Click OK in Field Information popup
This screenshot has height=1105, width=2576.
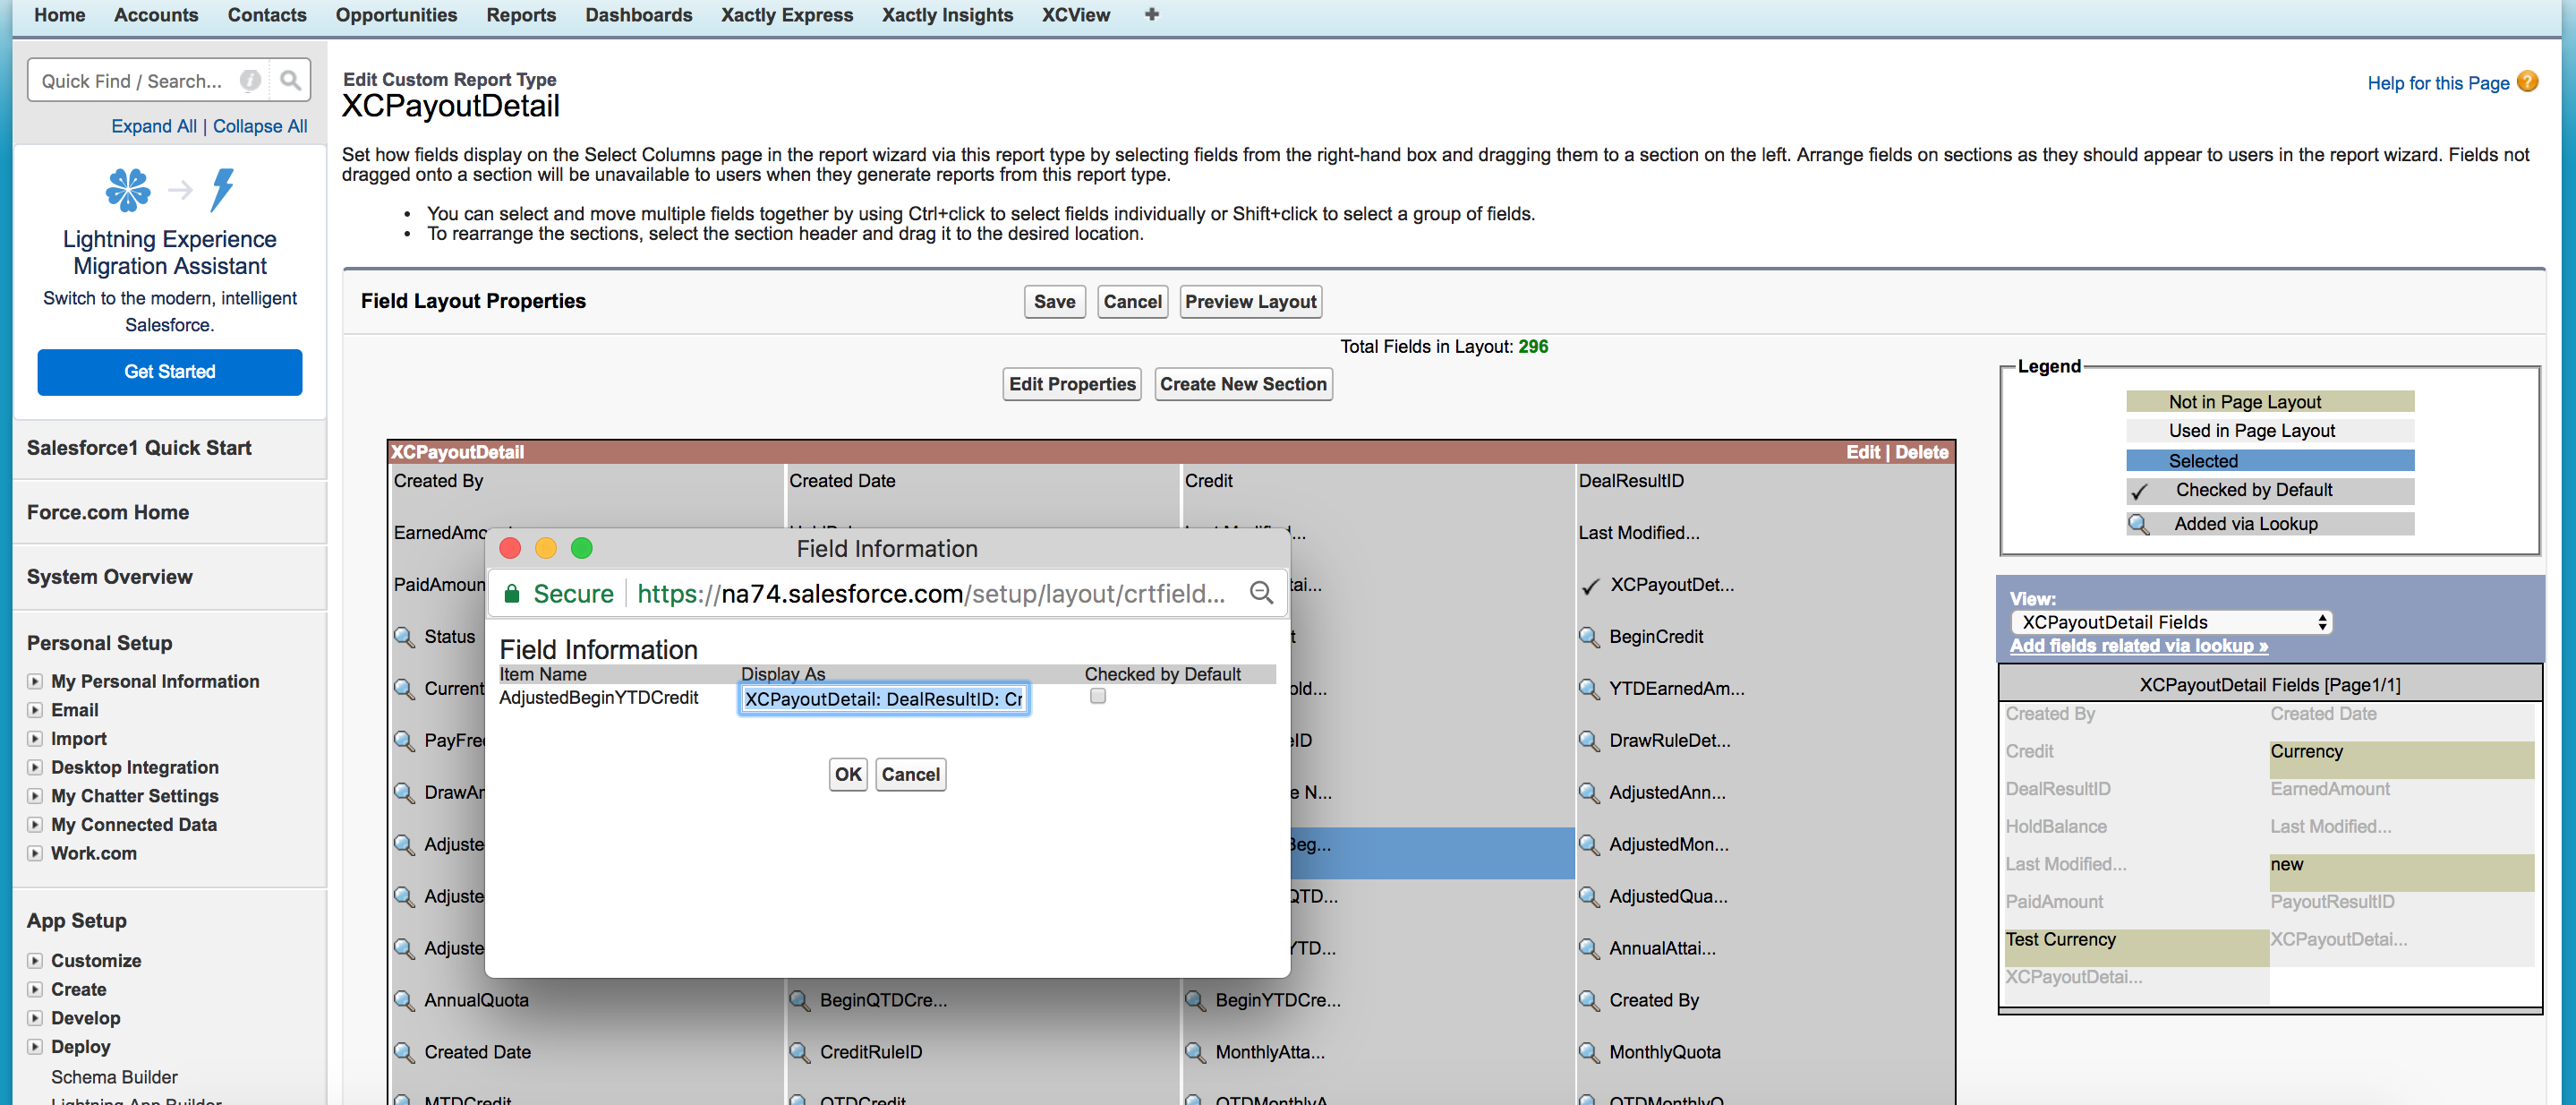tap(848, 774)
